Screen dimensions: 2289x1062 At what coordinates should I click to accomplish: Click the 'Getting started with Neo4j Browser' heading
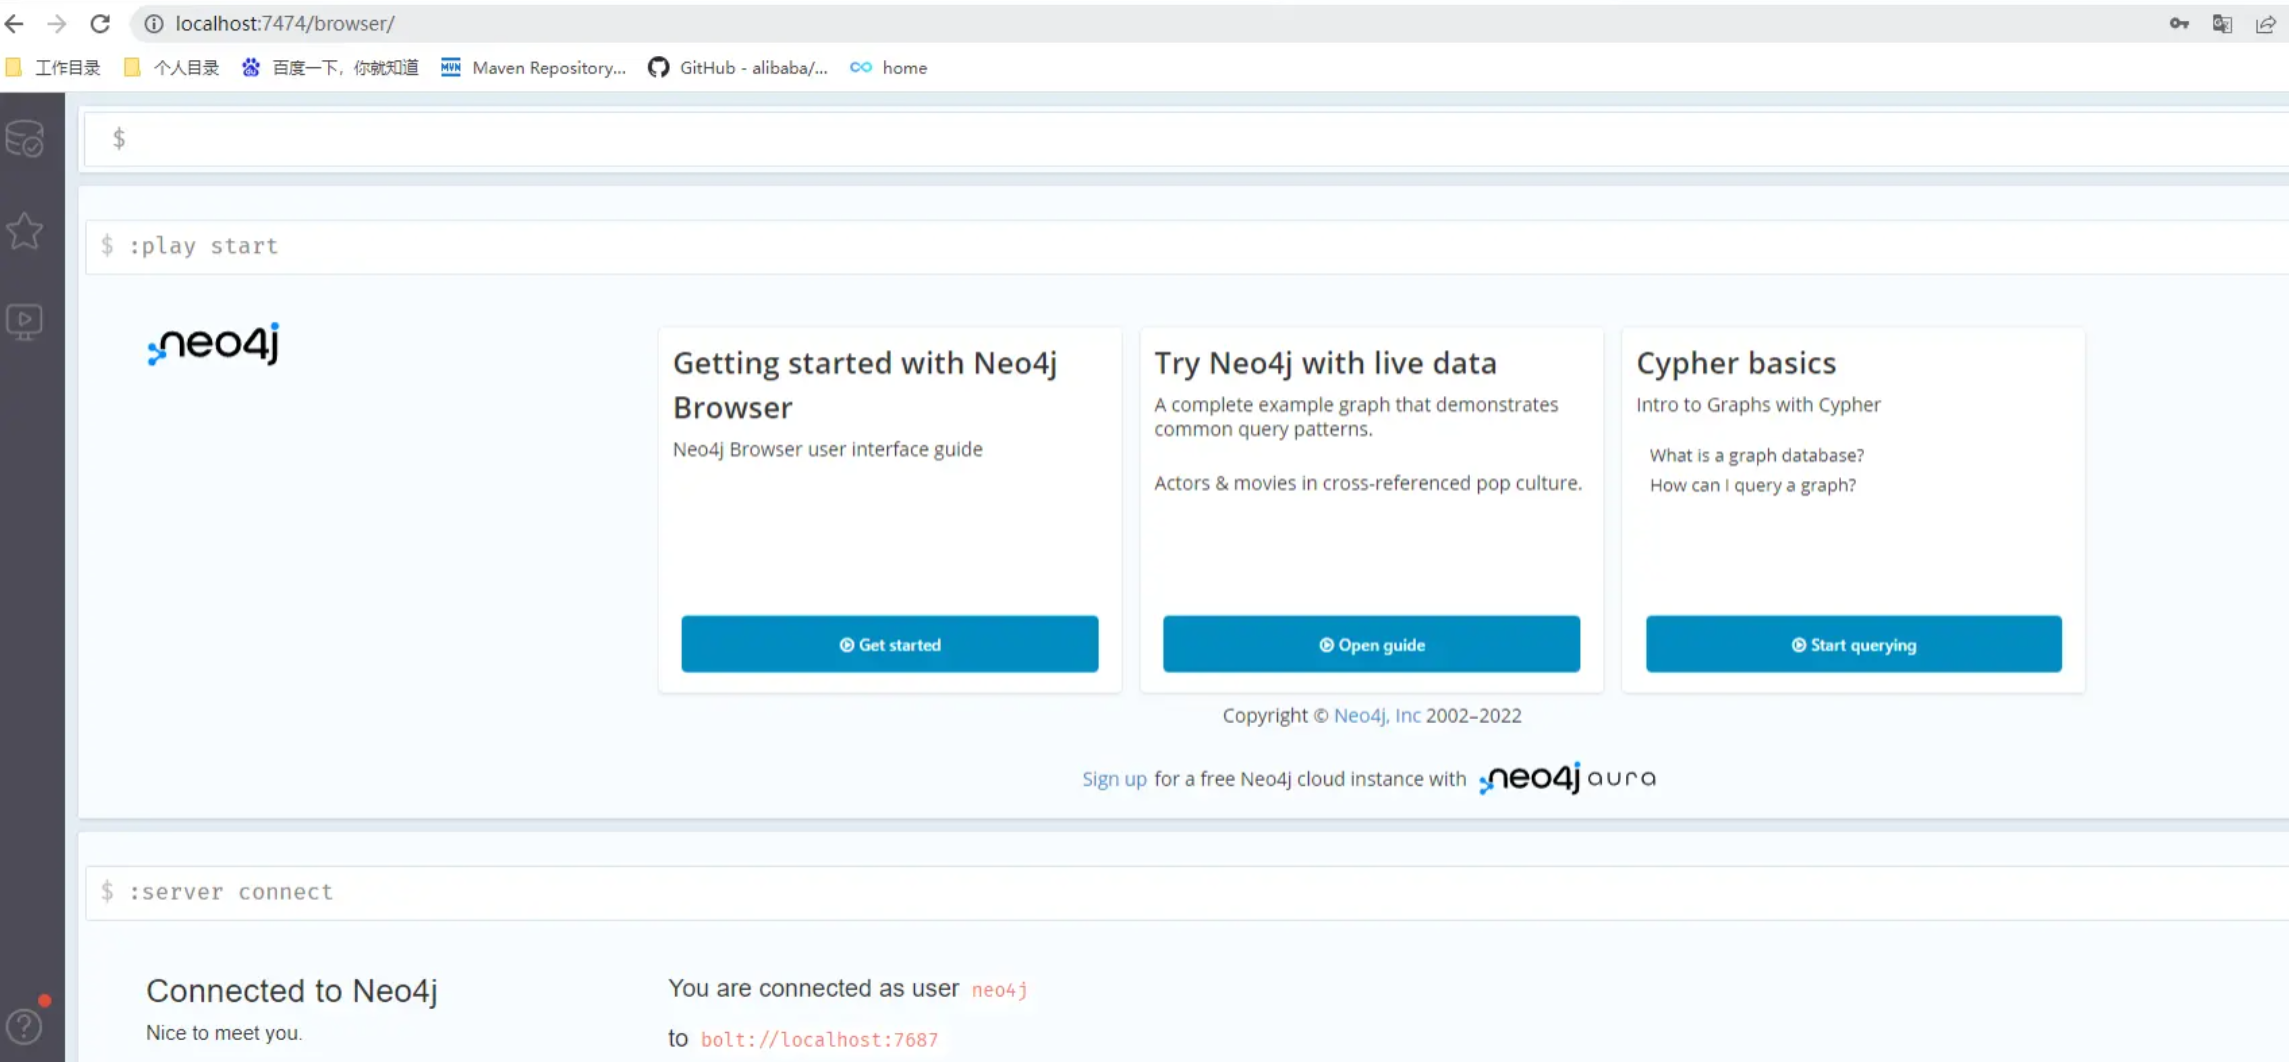point(865,385)
